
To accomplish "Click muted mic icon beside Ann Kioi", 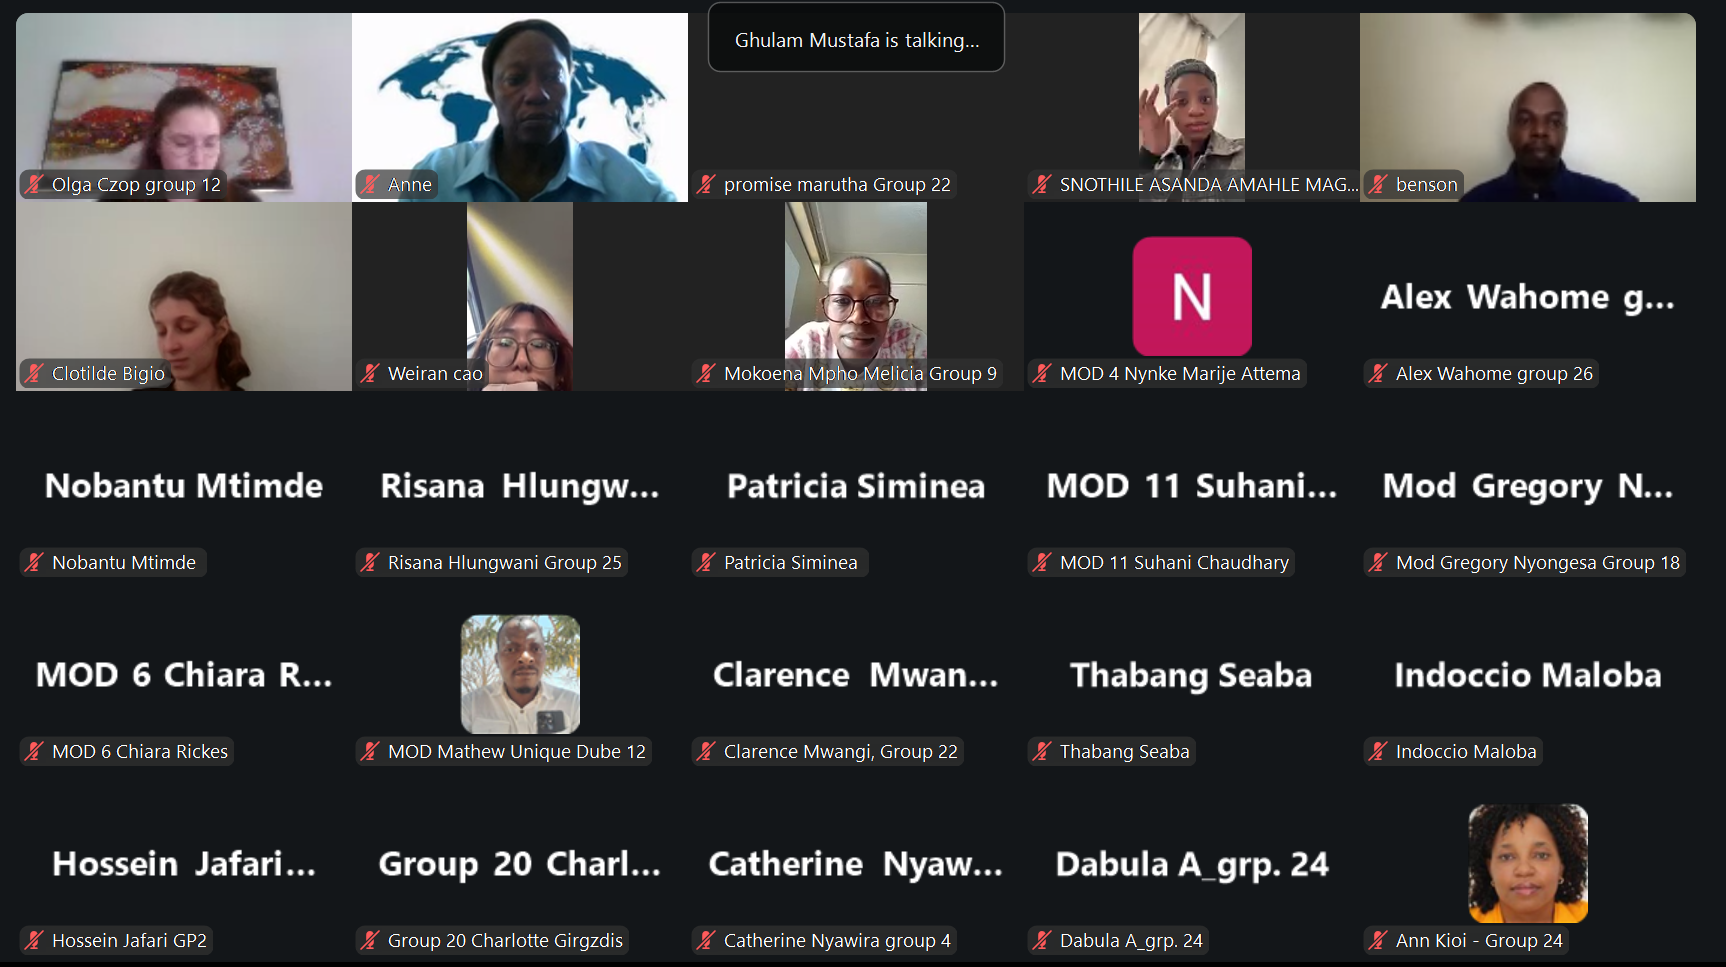I will tap(1379, 940).
